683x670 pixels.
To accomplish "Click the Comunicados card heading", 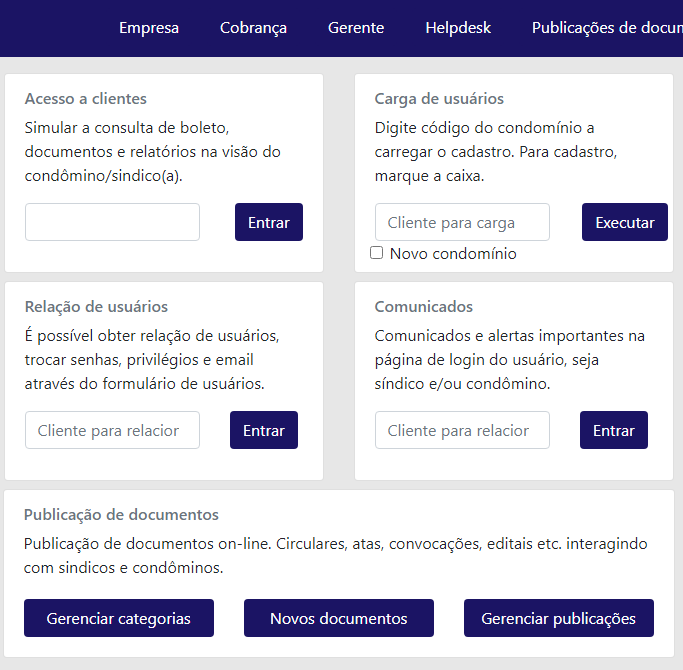I will [x=424, y=307].
